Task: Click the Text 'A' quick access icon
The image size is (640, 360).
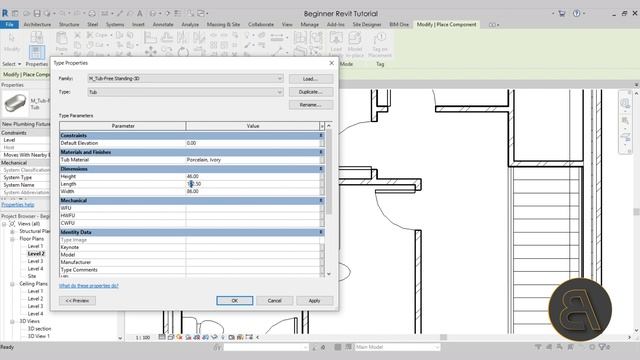Action: (x=140, y=13)
